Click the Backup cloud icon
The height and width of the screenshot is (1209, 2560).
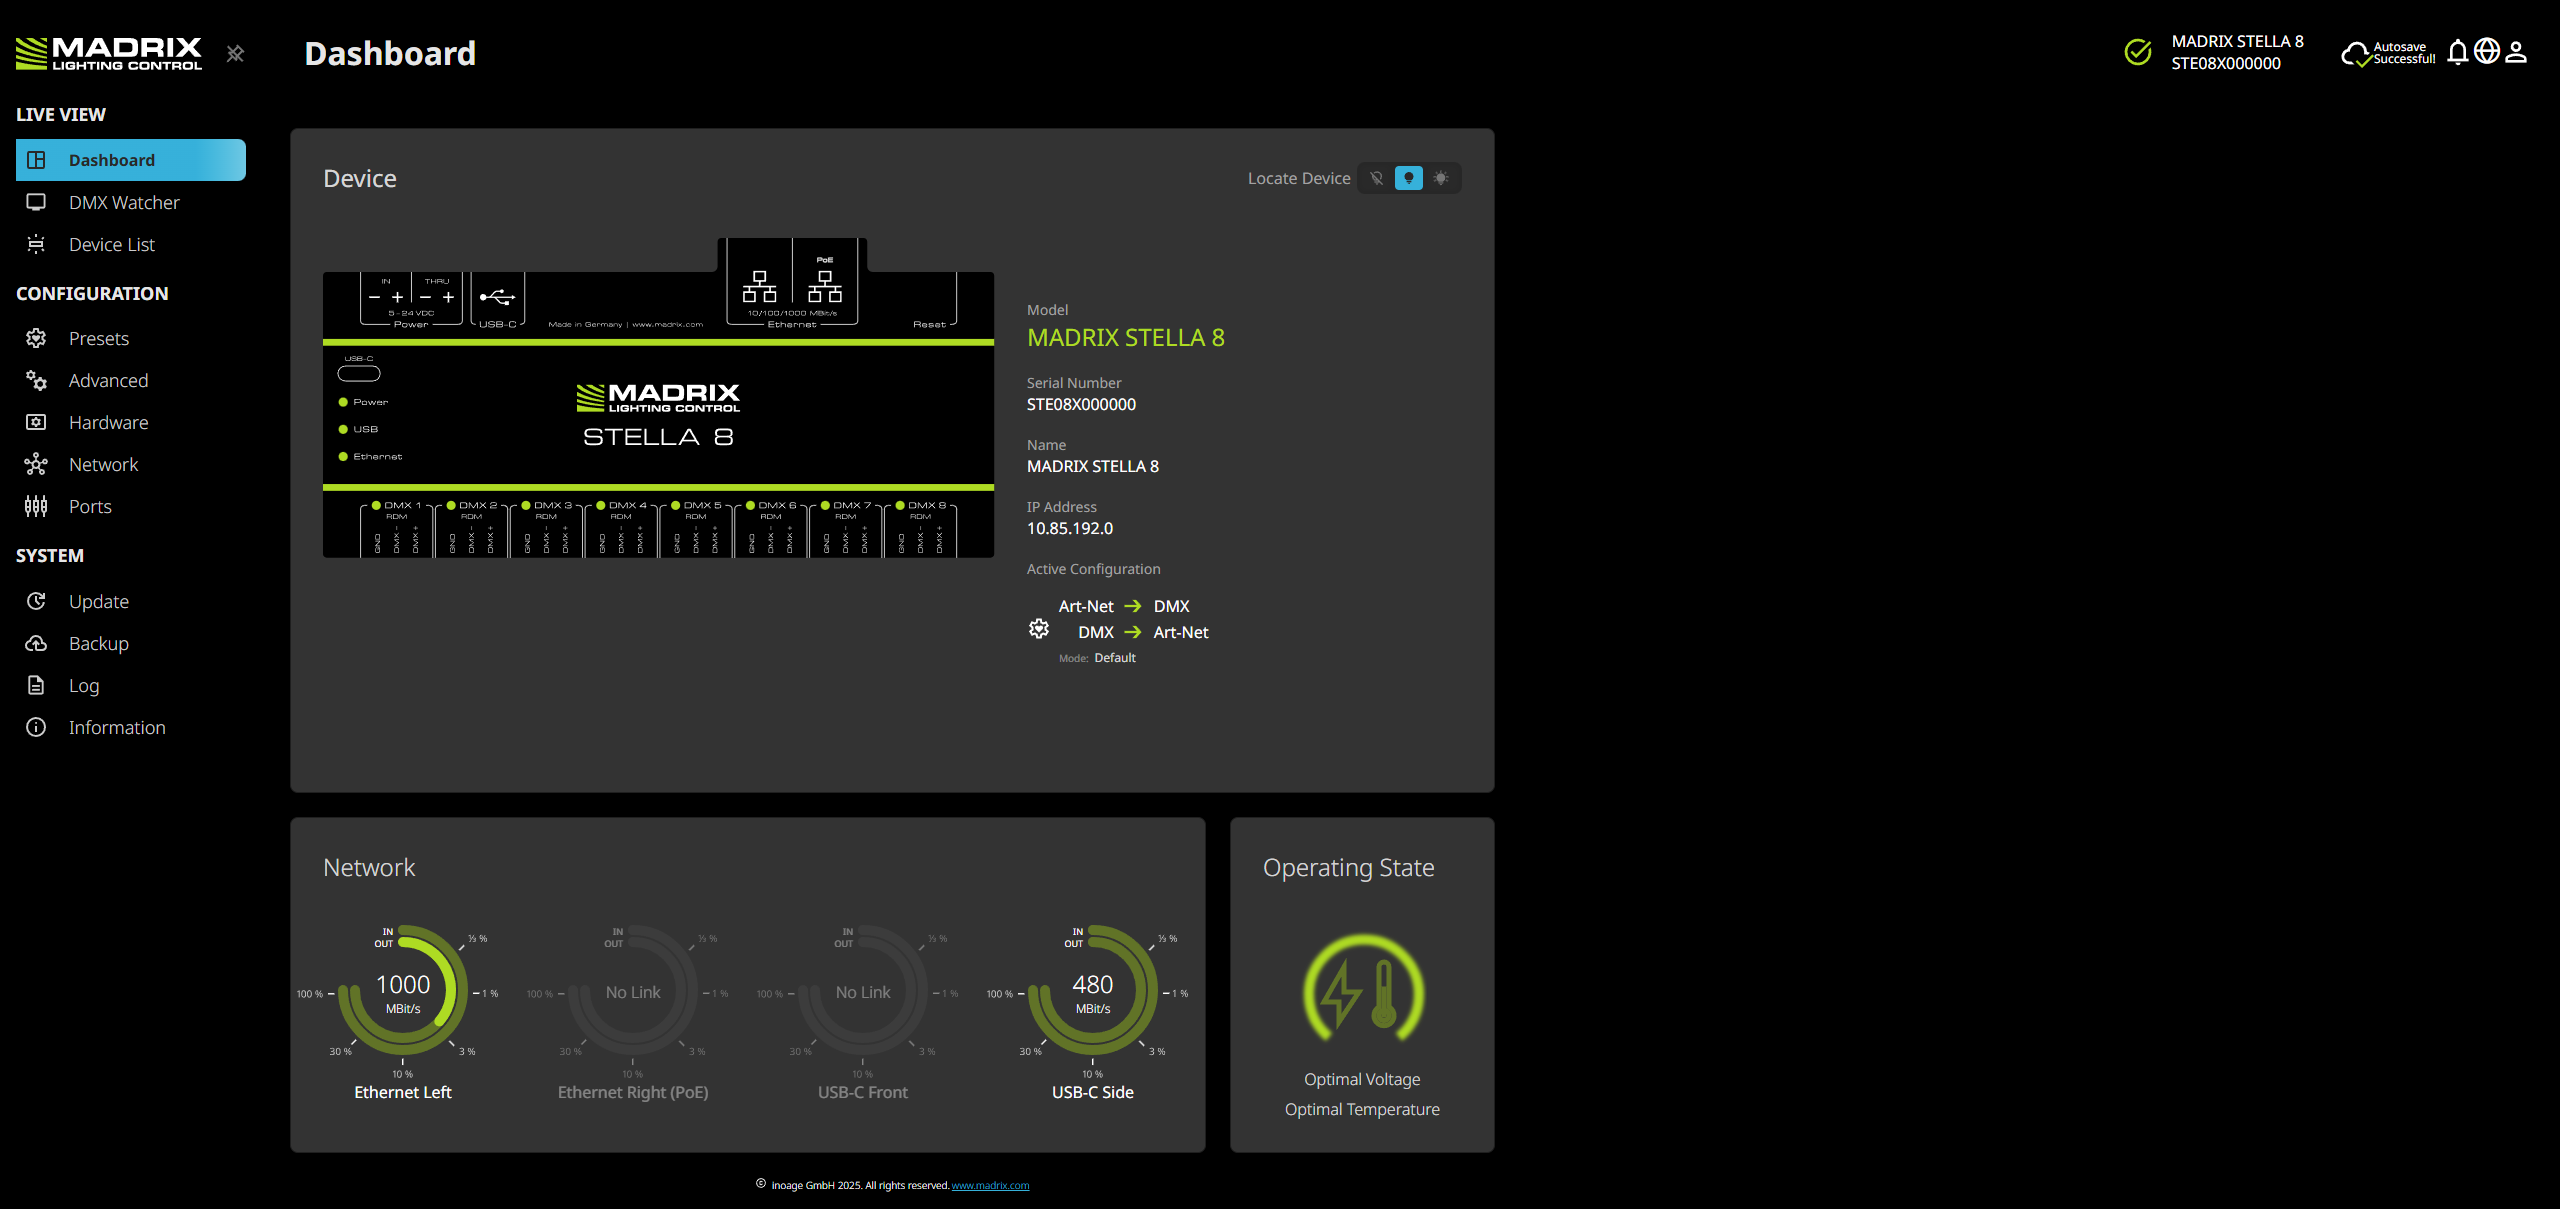[x=36, y=643]
